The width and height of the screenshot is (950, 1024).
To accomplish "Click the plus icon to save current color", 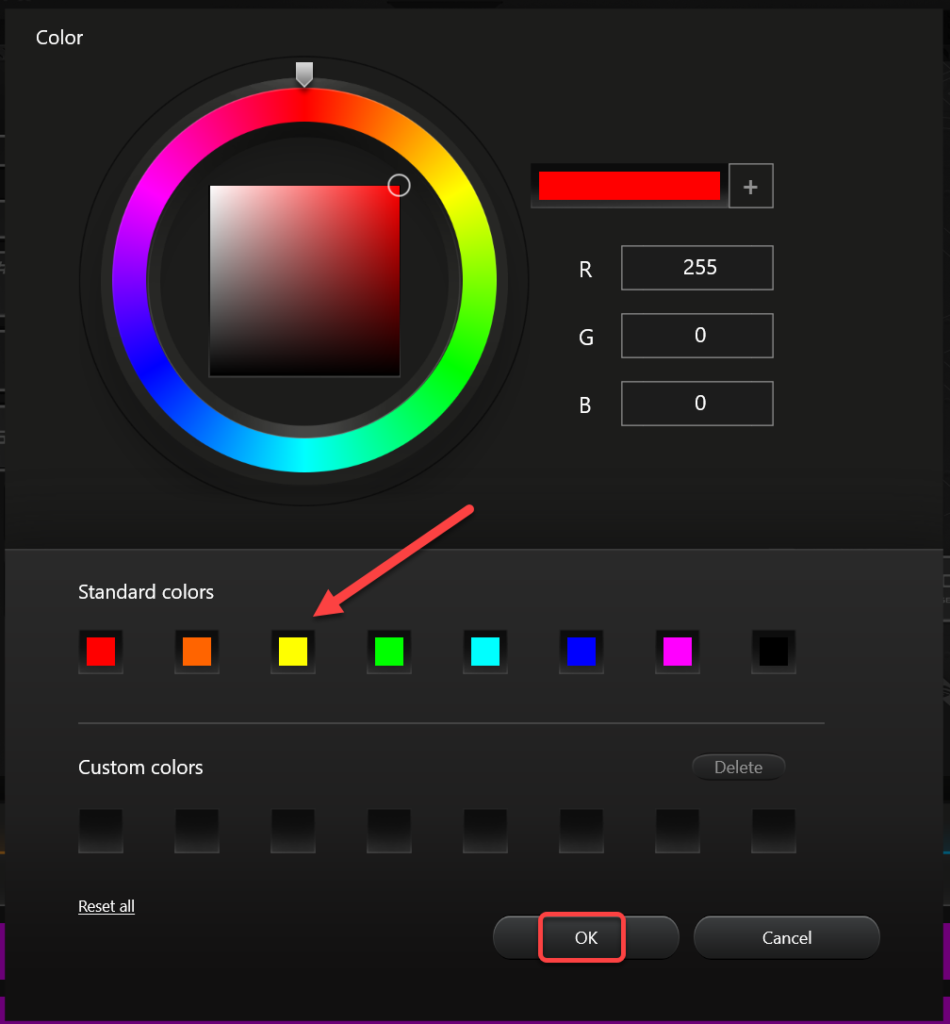I will coord(751,185).
